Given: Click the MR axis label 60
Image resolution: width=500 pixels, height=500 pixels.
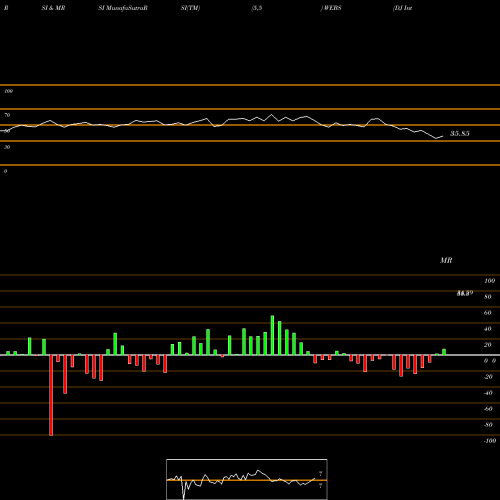Looking at the screenshot, I should point(487,313).
